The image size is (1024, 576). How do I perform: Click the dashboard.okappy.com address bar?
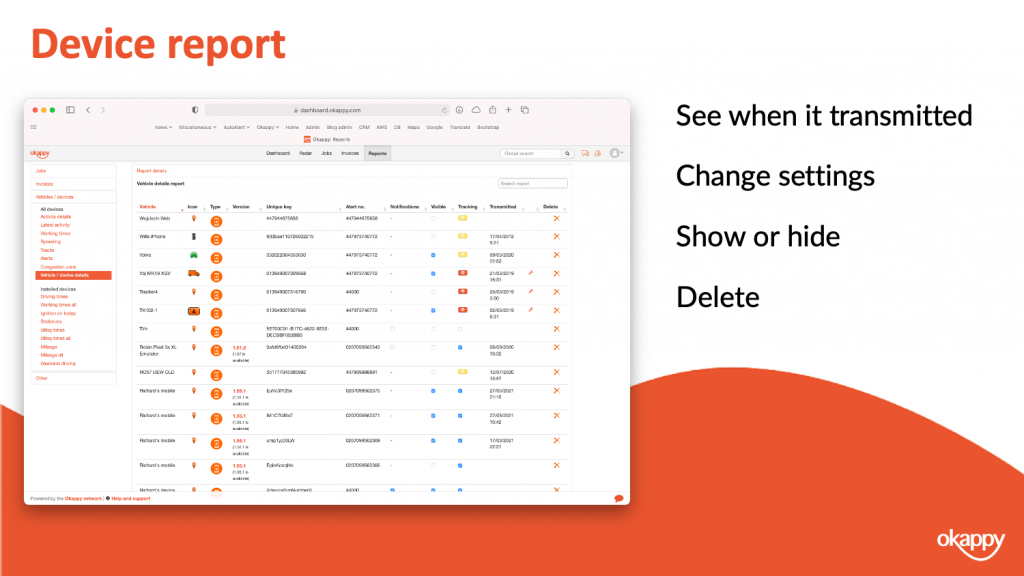(327, 110)
